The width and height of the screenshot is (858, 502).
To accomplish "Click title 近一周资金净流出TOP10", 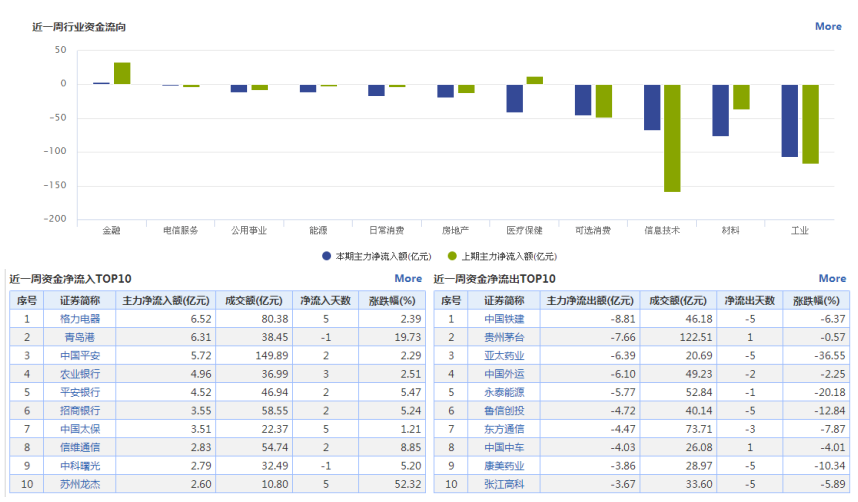I will click(495, 279).
